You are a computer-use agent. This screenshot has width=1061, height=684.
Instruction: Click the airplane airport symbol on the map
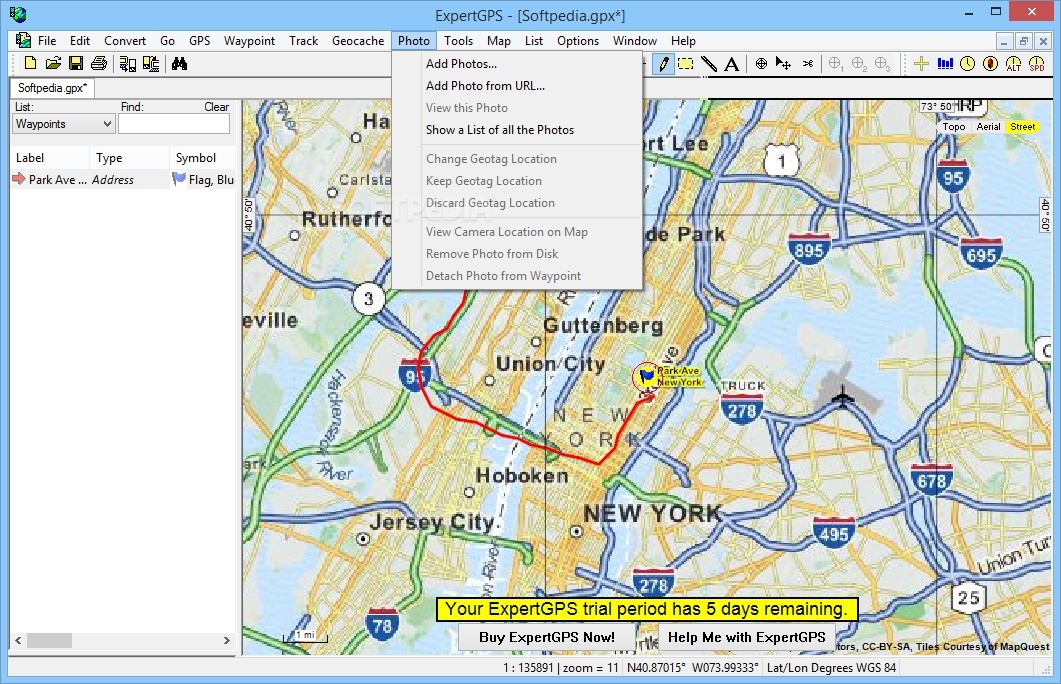(842, 396)
